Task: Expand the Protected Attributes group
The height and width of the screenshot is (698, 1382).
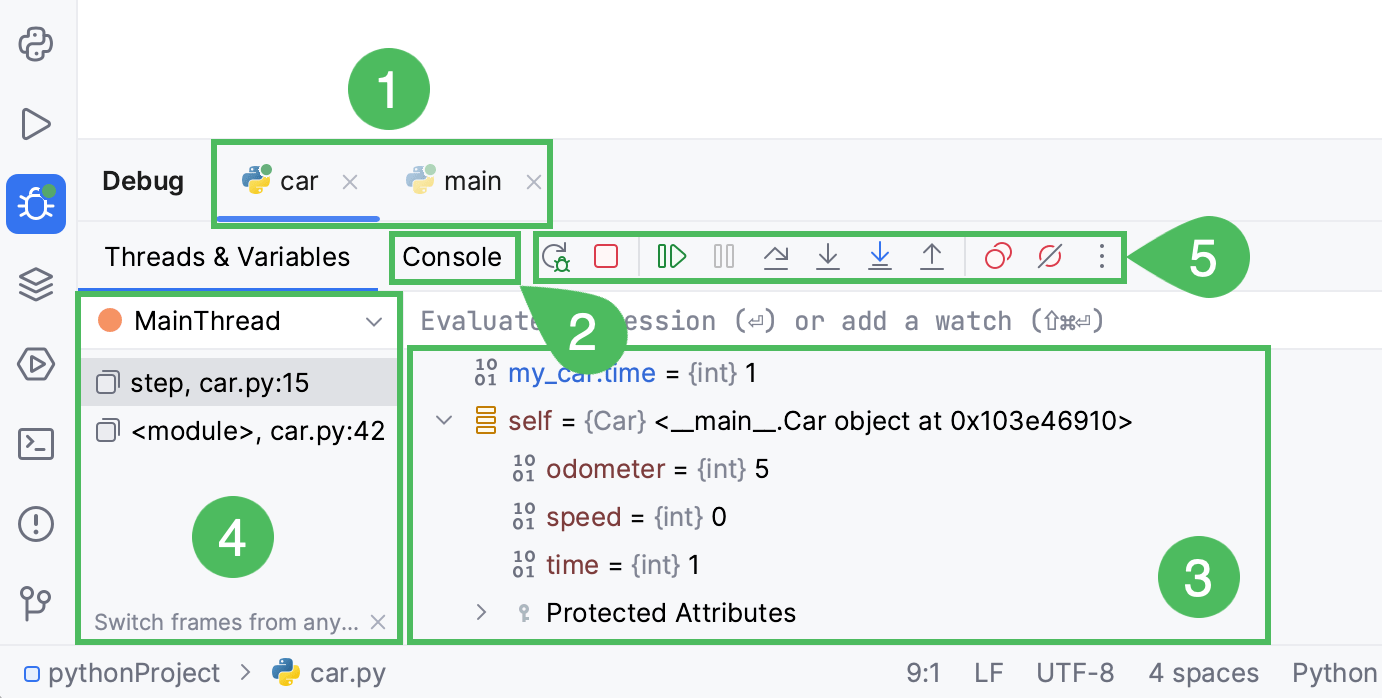Action: [481, 612]
